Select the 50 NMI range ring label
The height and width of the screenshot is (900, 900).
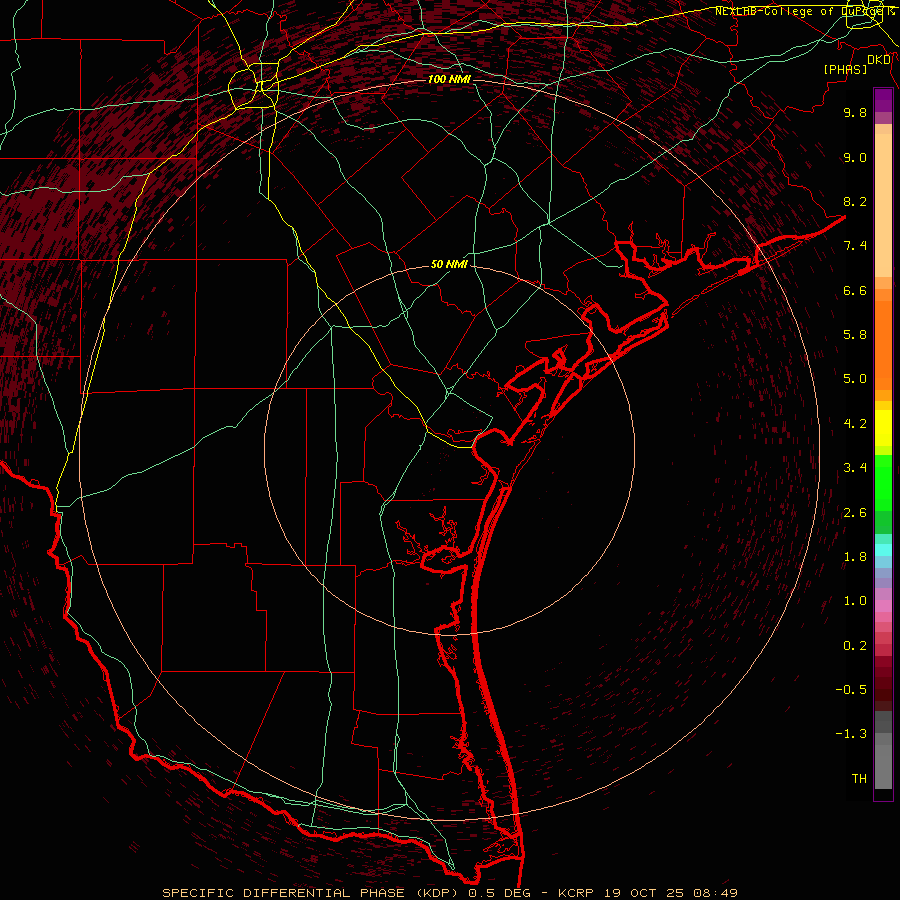click(449, 265)
